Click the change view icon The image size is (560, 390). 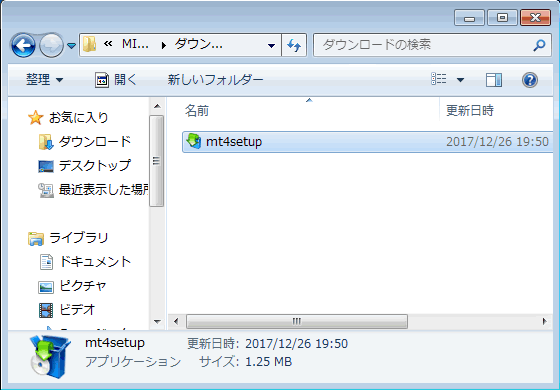click(439, 79)
